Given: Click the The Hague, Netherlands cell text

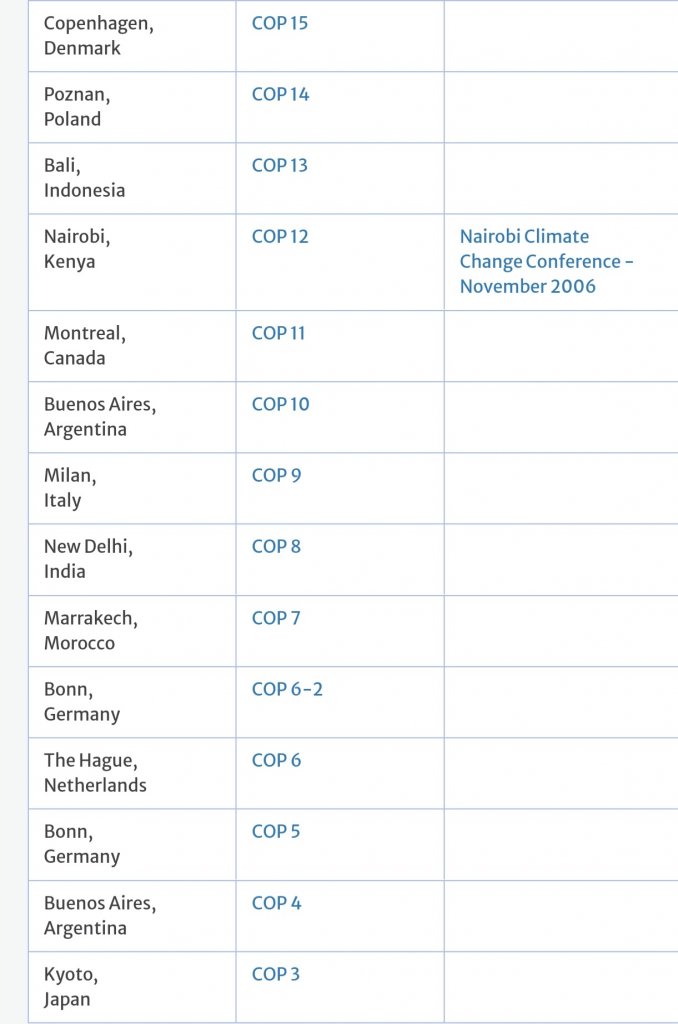Looking at the screenshot, I should tap(95, 773).
